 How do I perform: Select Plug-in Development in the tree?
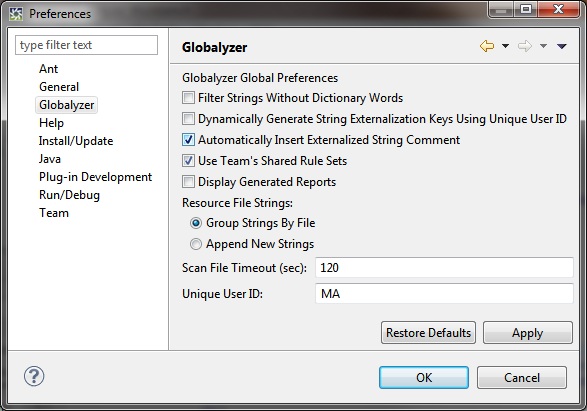click(x=95, y=177)
